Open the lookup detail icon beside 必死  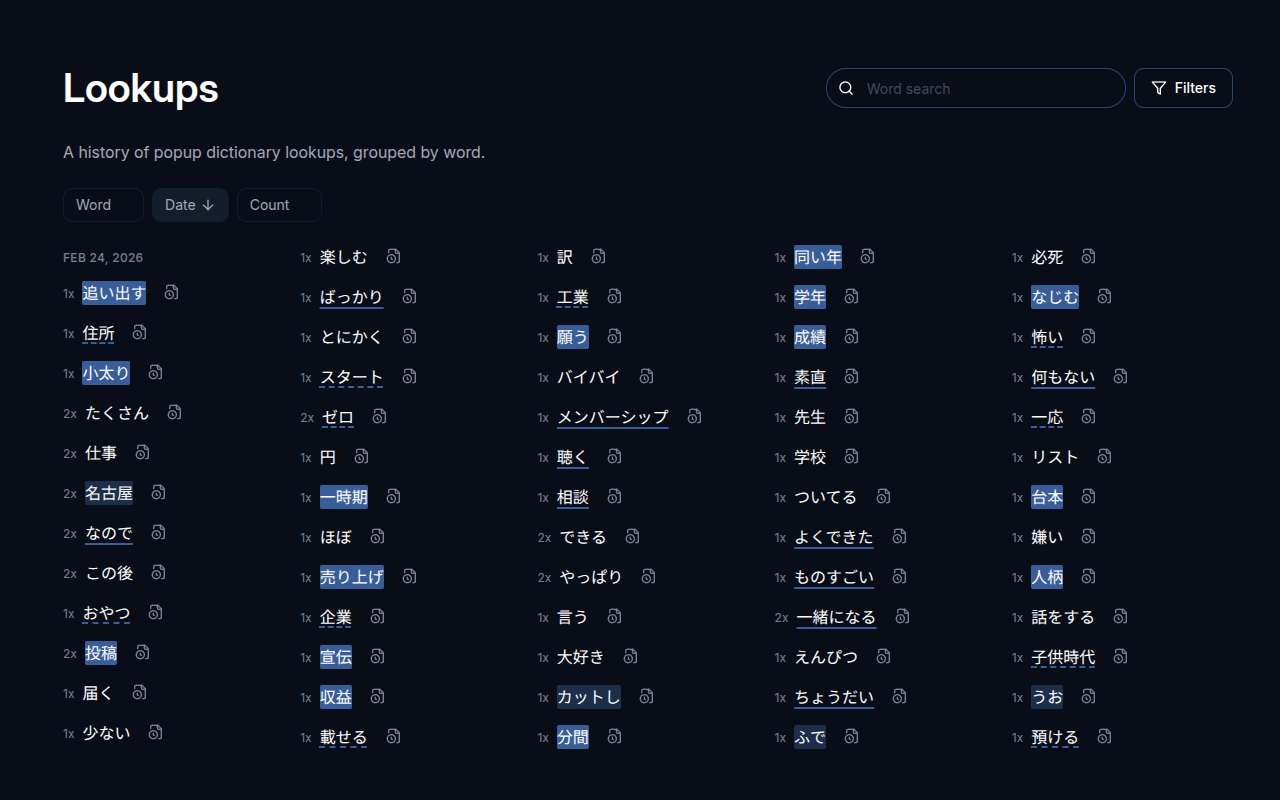(x=1088, y=256)
